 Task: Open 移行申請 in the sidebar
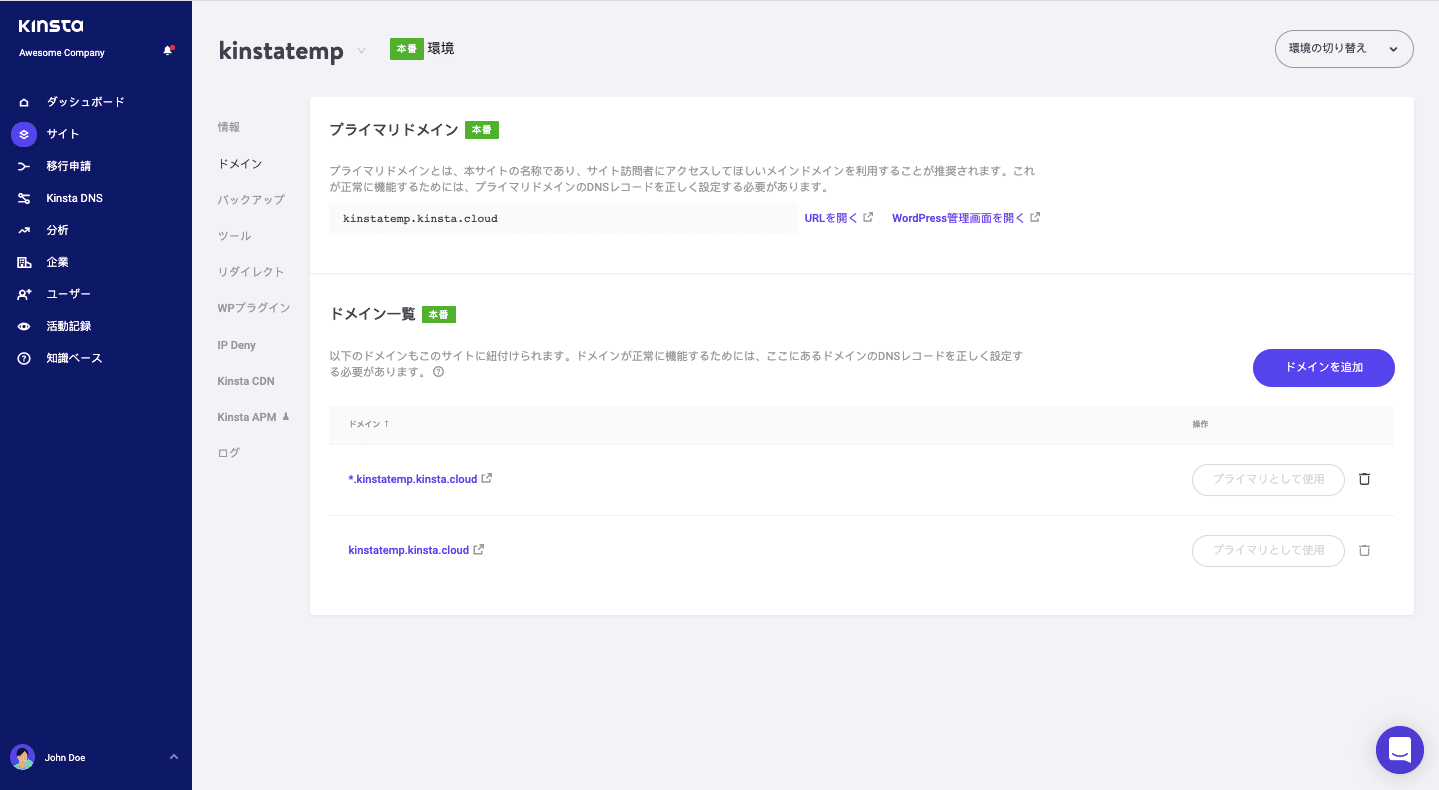[x=69, y=166]
